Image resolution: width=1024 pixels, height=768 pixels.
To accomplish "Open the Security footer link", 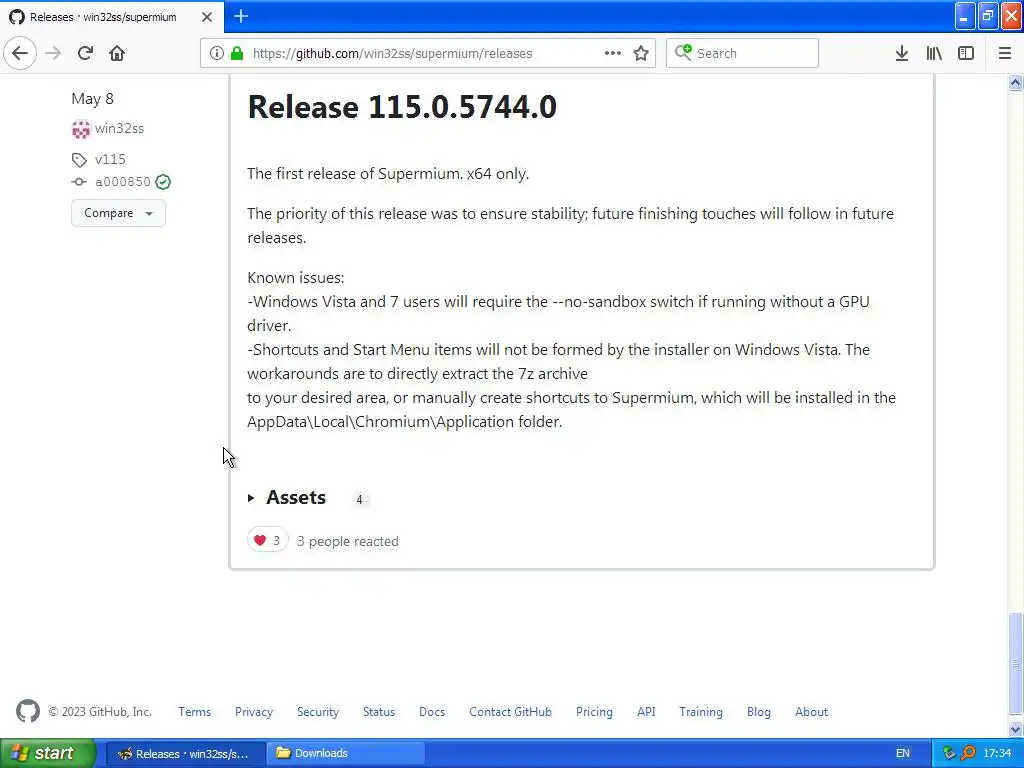I will pyautogui.click(x=318, y=712).
